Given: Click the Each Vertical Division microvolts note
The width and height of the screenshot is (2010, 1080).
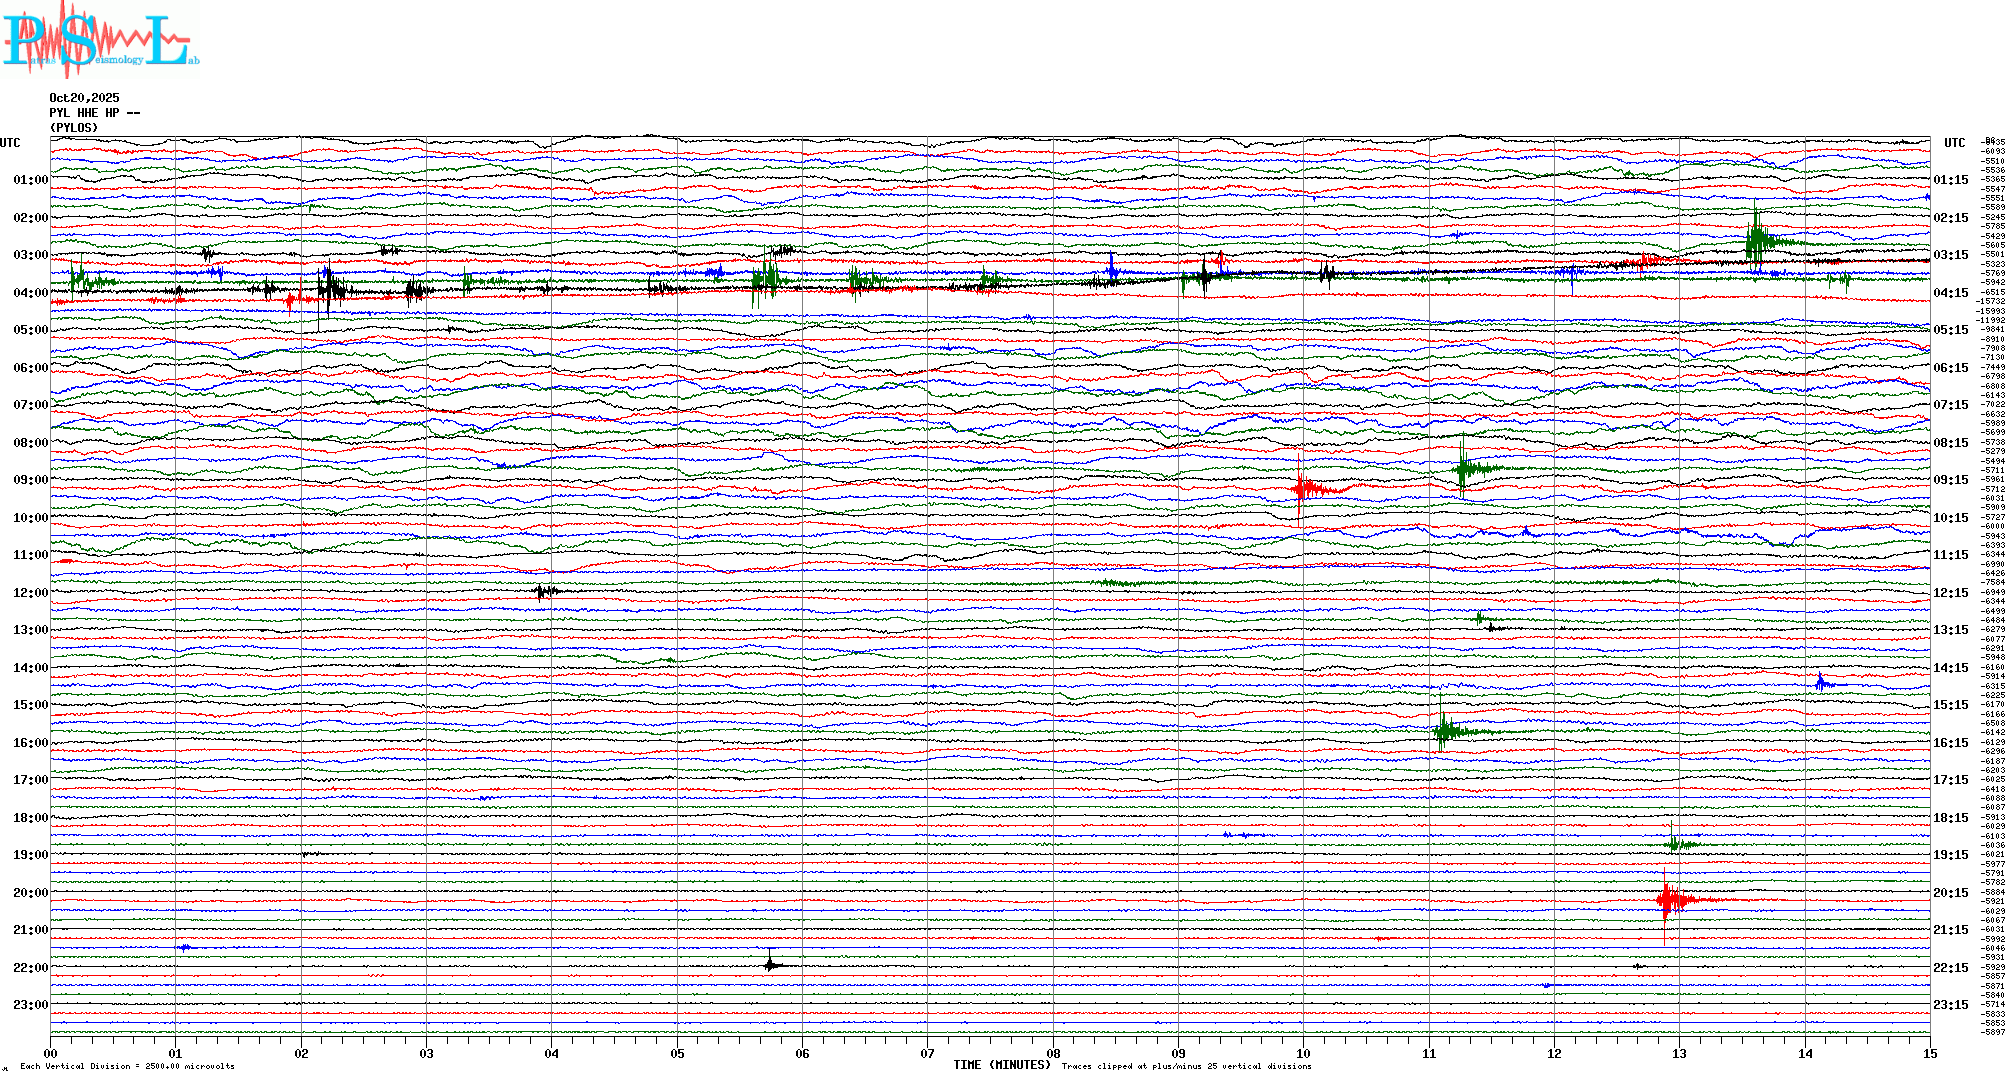Looking at the screenshot, I should (127, 1066).
